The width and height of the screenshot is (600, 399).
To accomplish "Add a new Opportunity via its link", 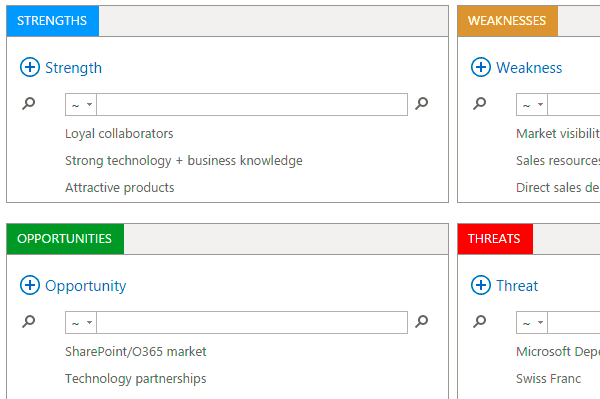I will point(86,286).
